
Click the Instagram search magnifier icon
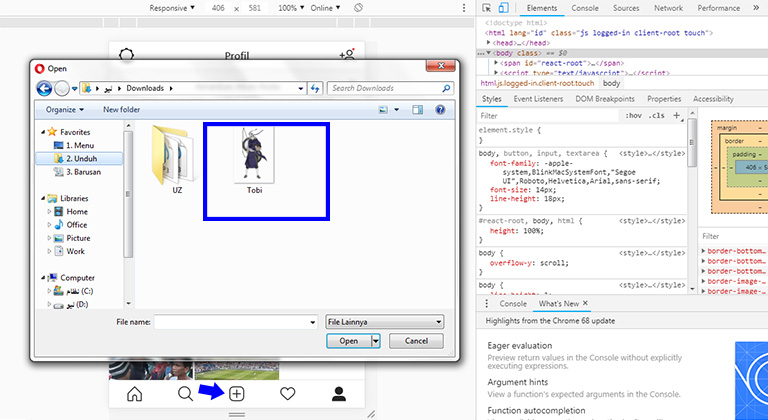coord(185,394)
